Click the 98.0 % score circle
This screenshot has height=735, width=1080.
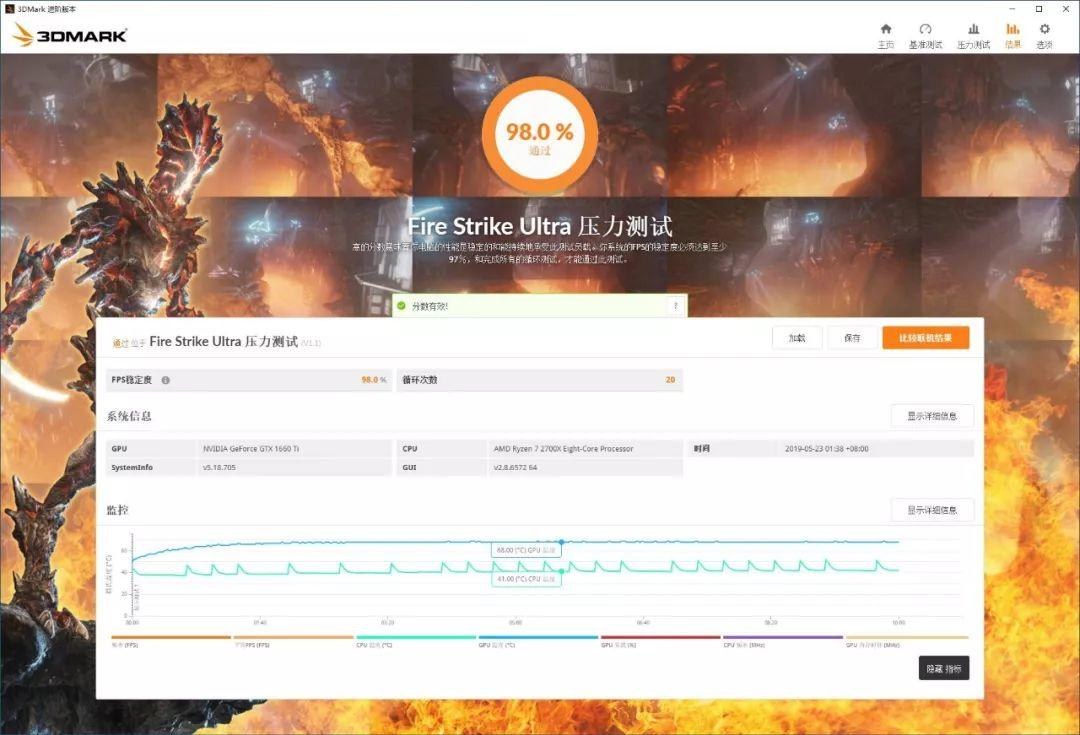click(539, 135)
